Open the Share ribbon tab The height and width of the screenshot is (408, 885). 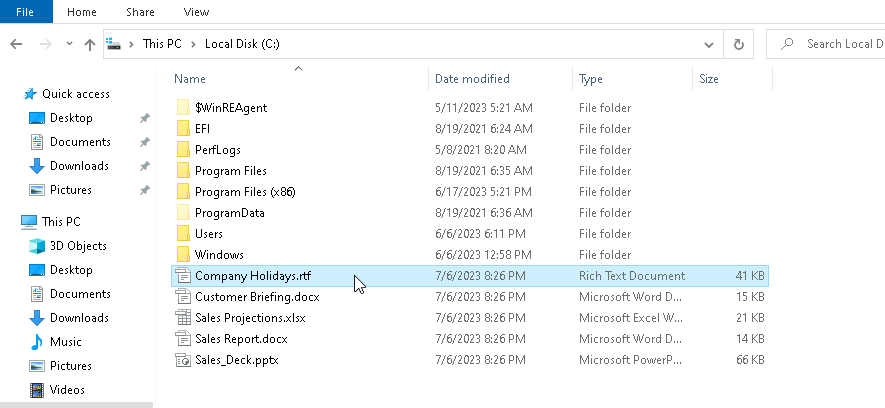point(139,12)
